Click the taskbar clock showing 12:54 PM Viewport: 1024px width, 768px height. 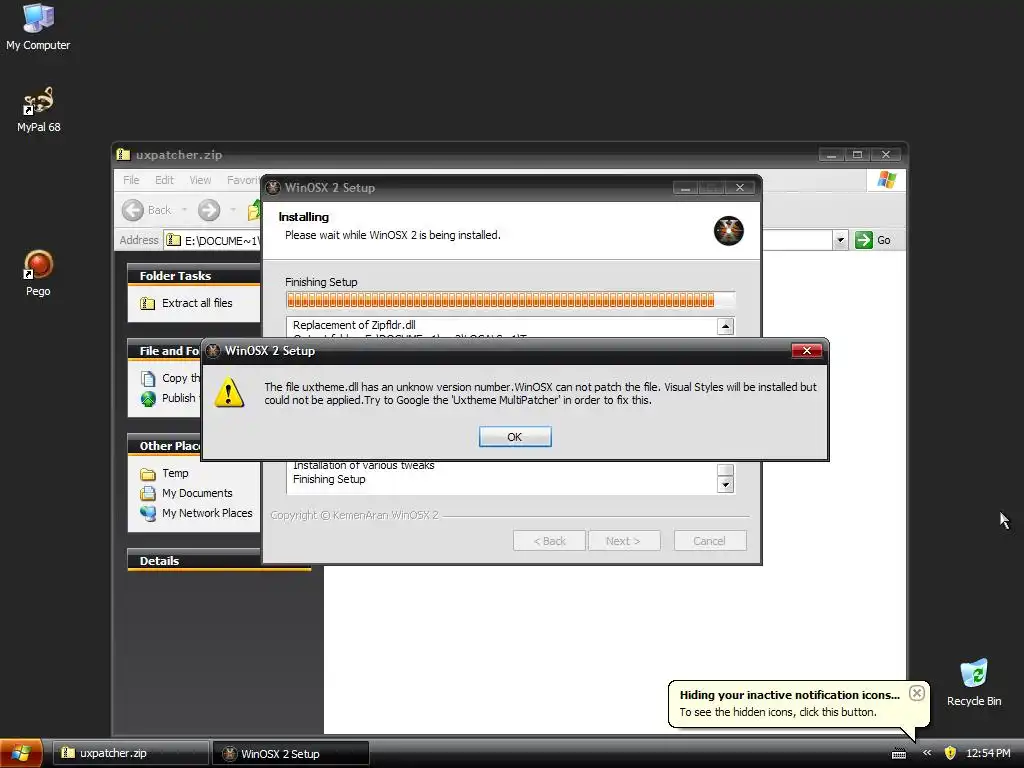(x=988, y=753)
